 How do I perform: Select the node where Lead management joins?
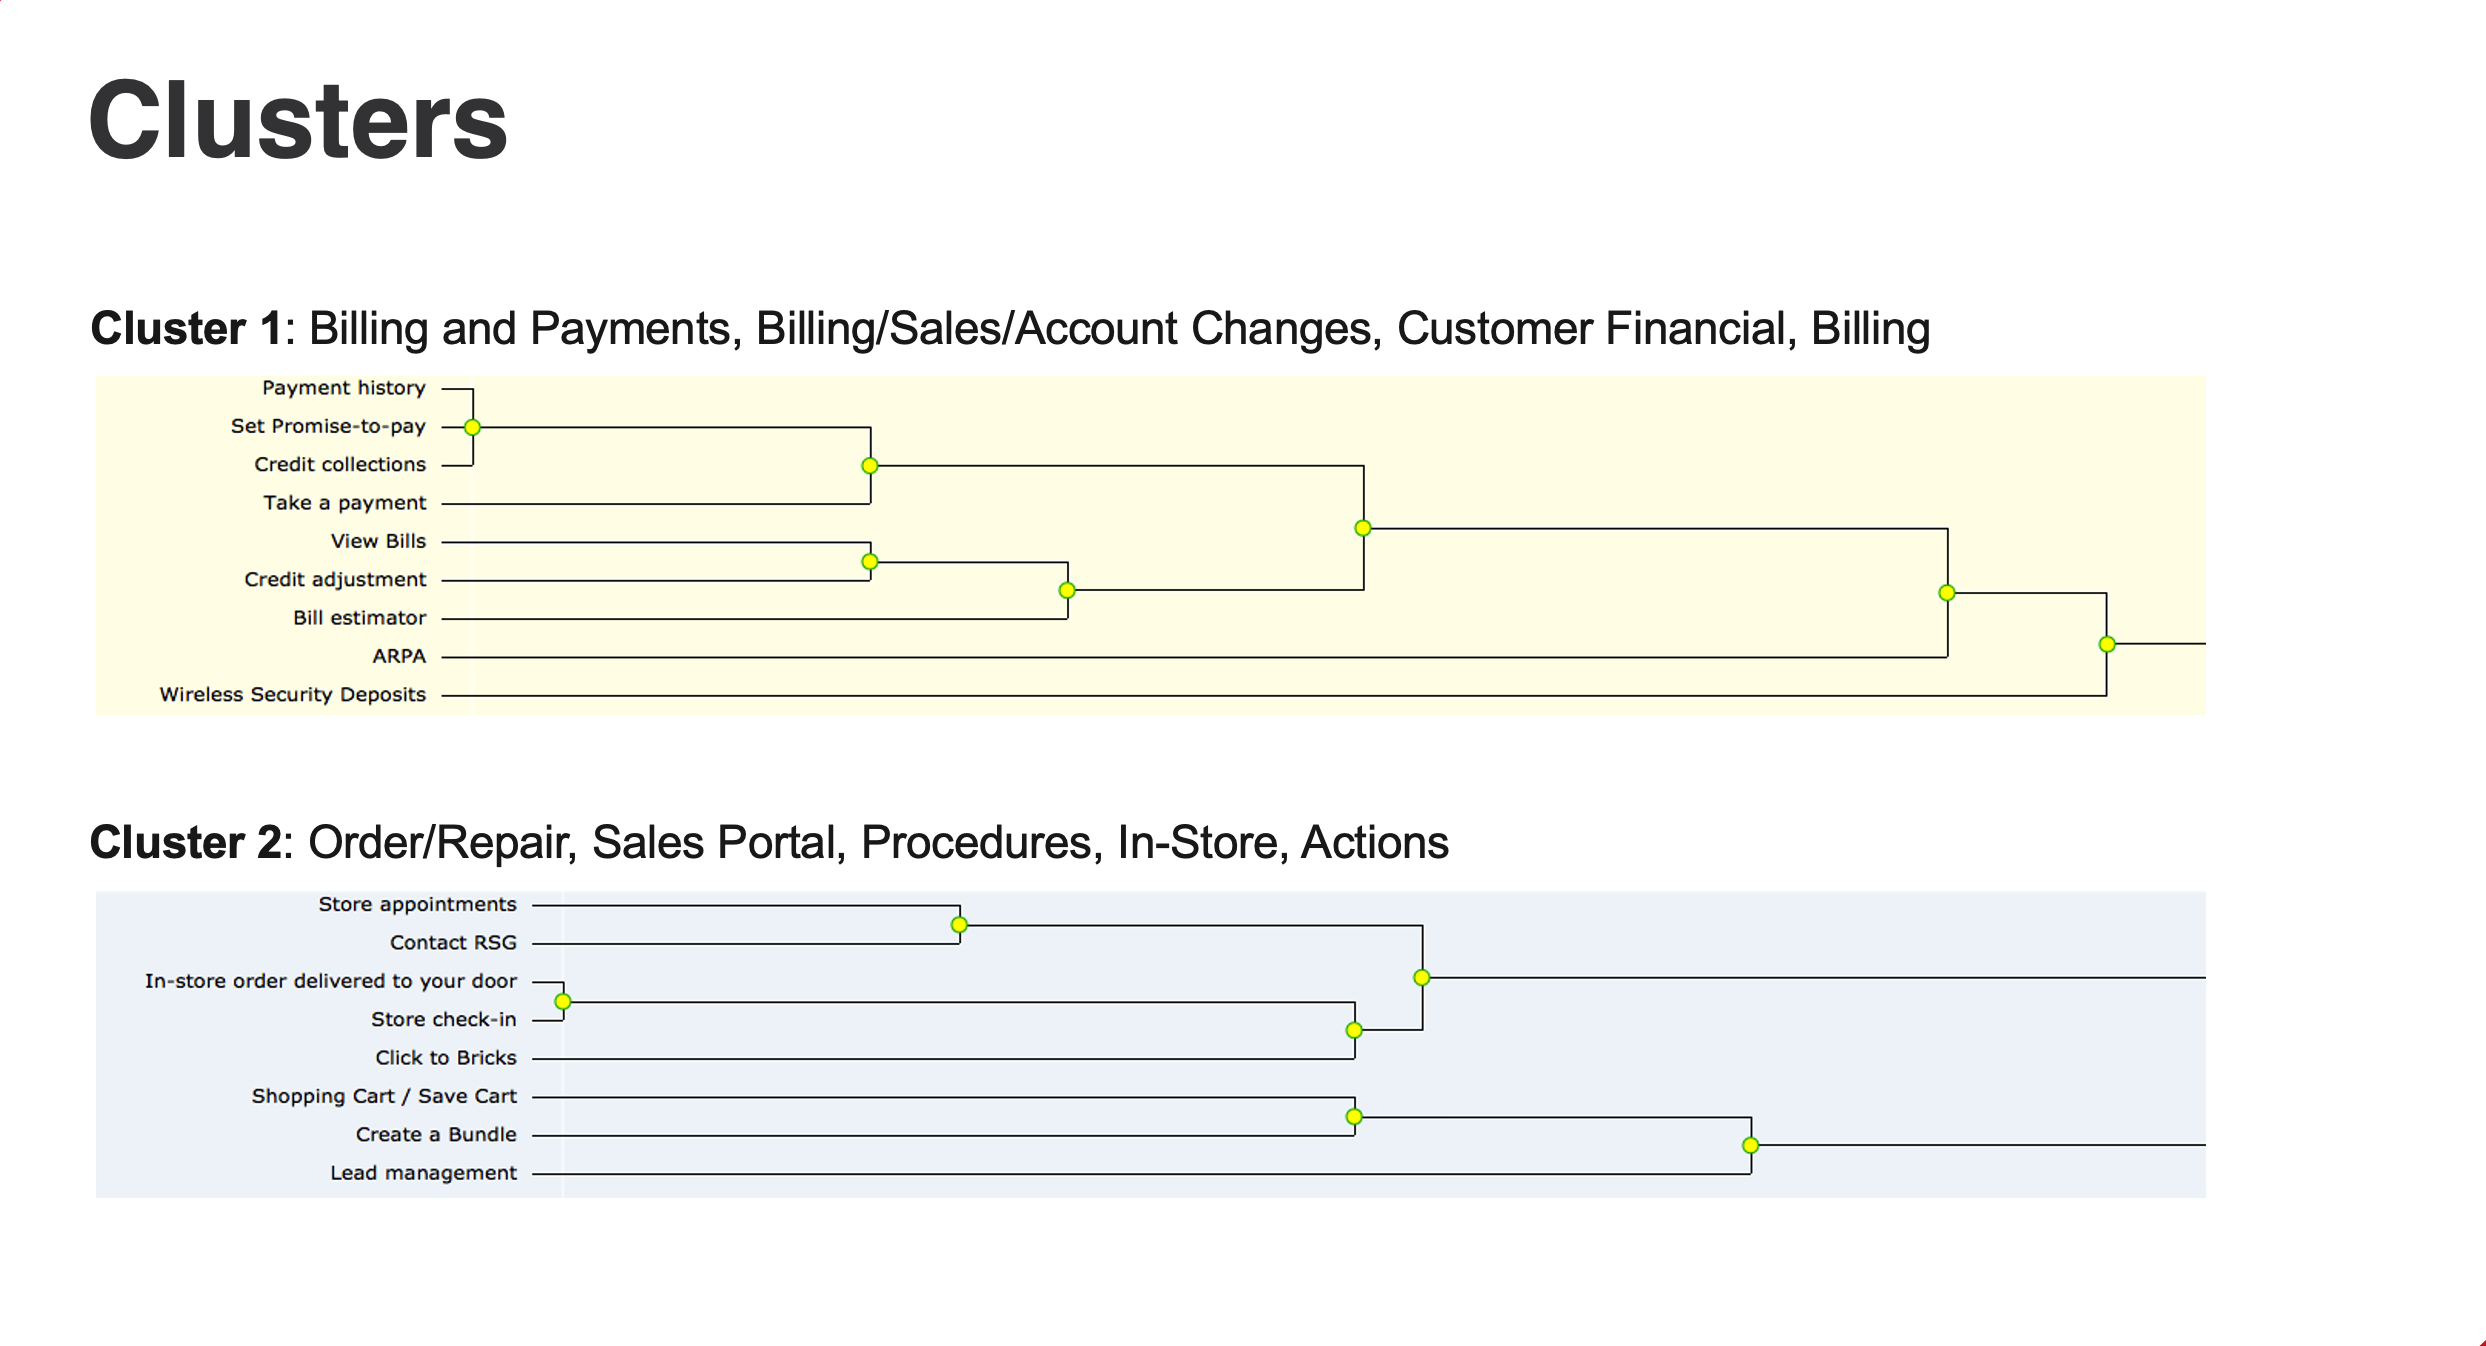tap(1750, 1145)
